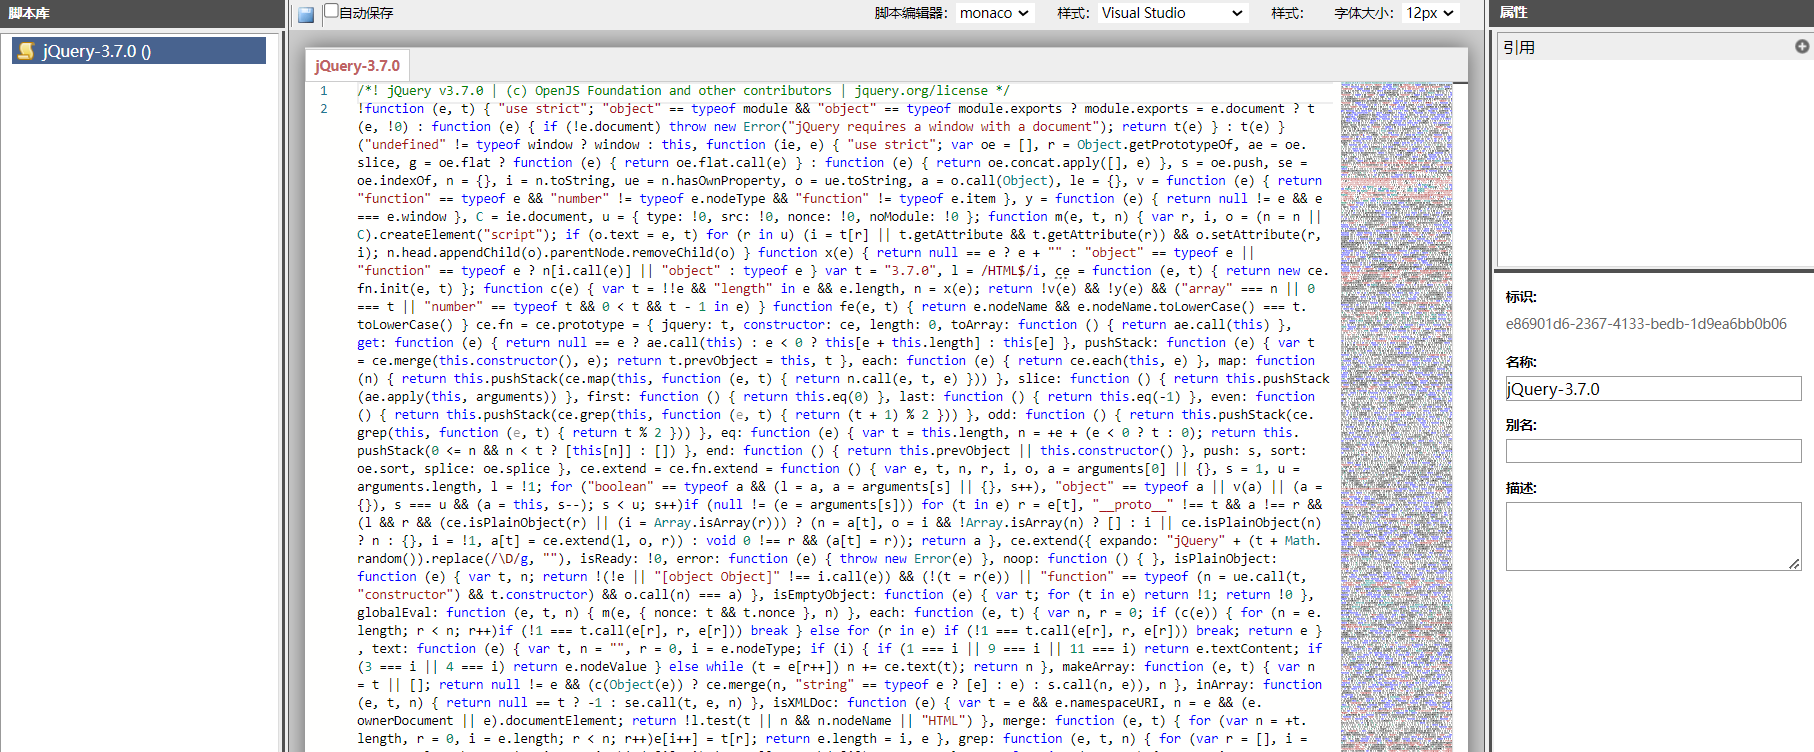The width and height of the screenshot is (1814, 752).
Task: Switch to the jQuery-3.7.0 editor tab
Action: pos(357,66)
